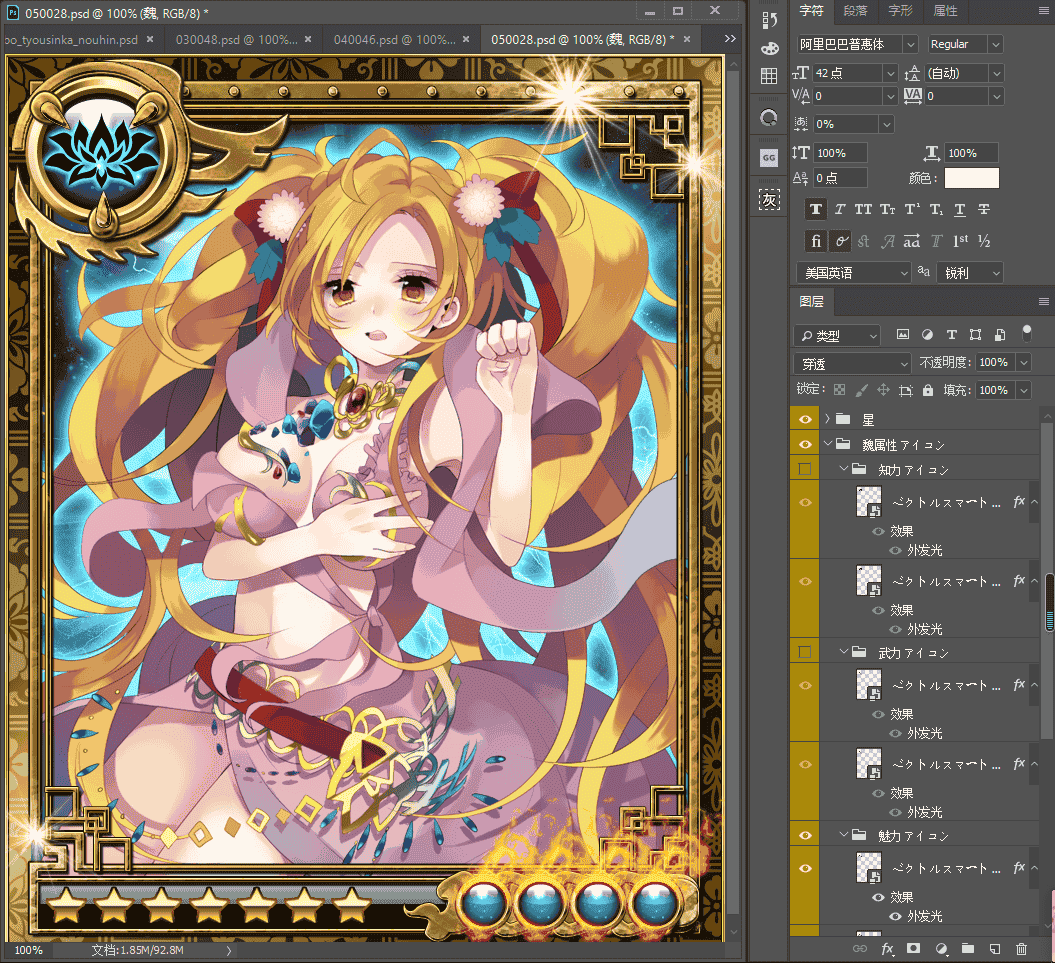The width and height of the screenshot is (1055, 963).
Task: Toggle faux bold text style
Action: (x=816, y=209)
